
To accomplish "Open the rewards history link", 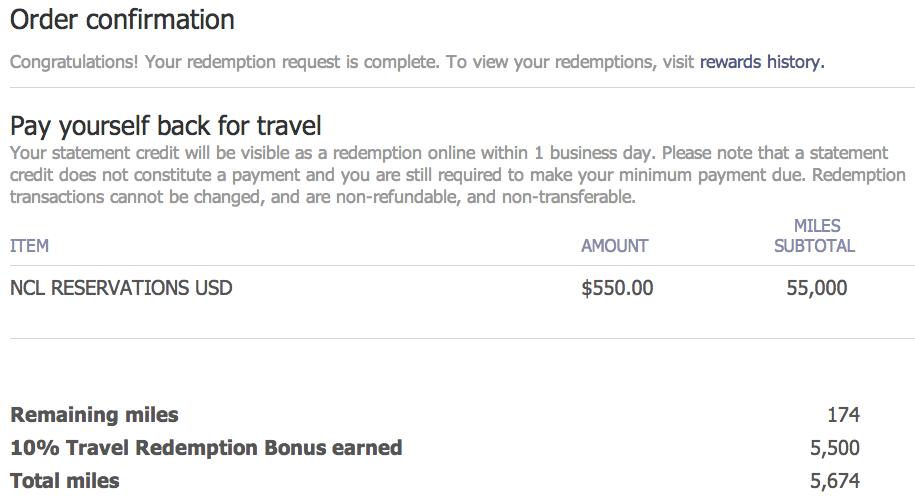I will click(x=761, y=62).
